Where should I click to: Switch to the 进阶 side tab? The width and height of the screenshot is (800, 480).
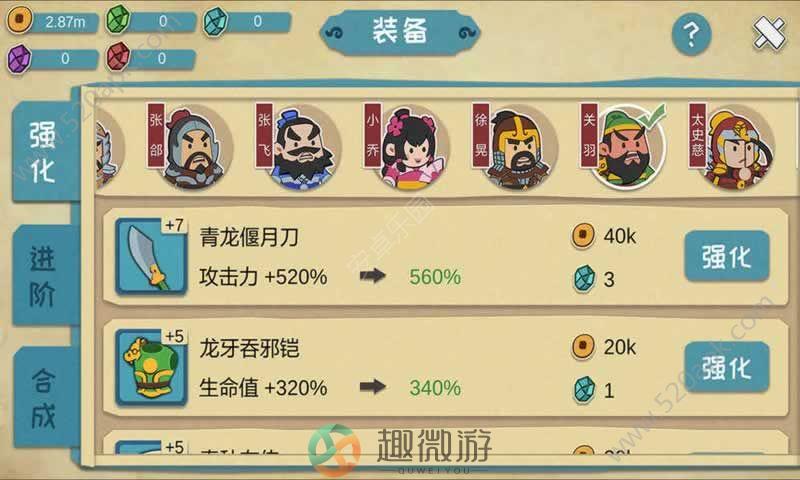[43, 275]
